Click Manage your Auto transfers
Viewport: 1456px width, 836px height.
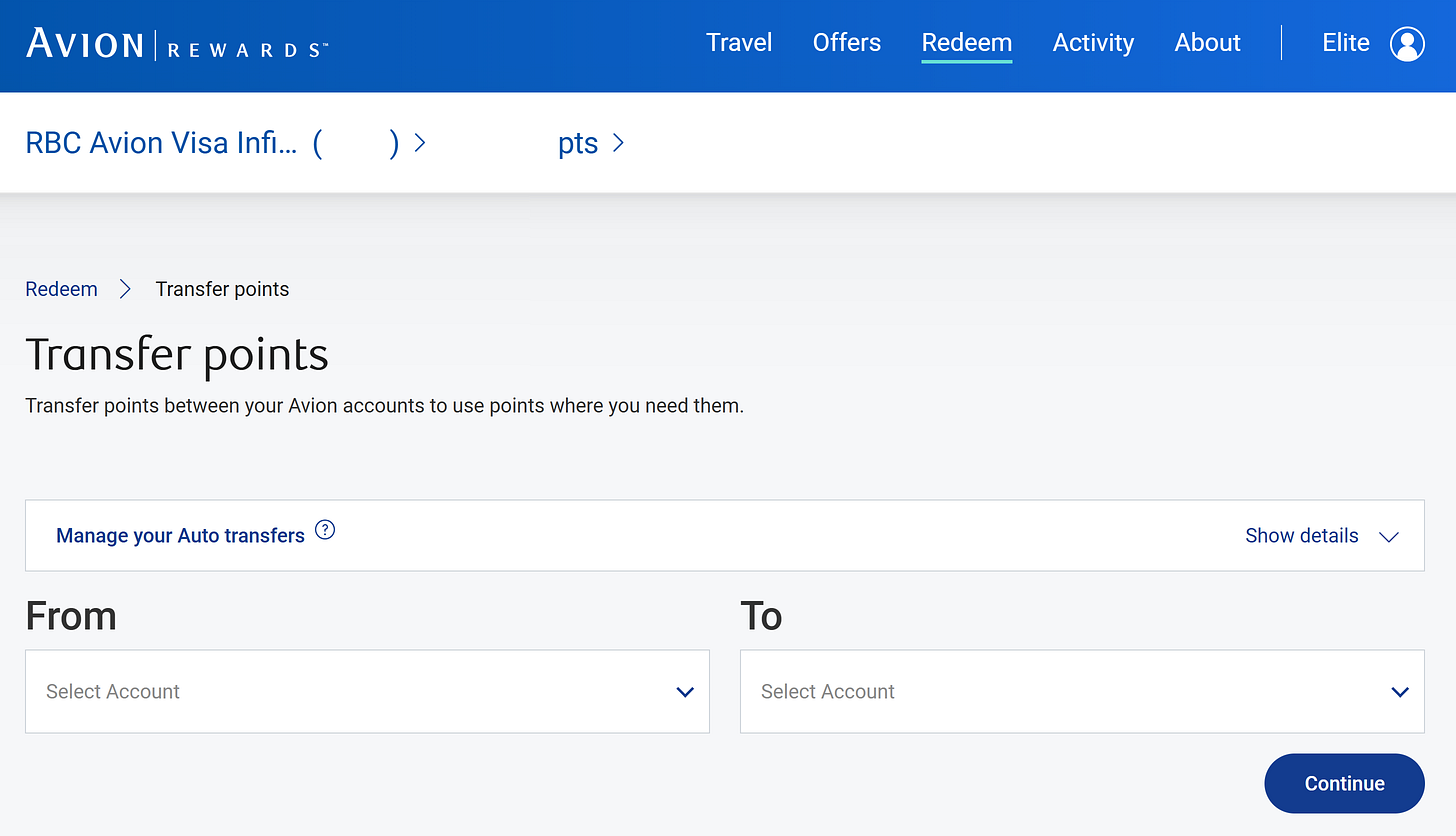tap(180, 536)
